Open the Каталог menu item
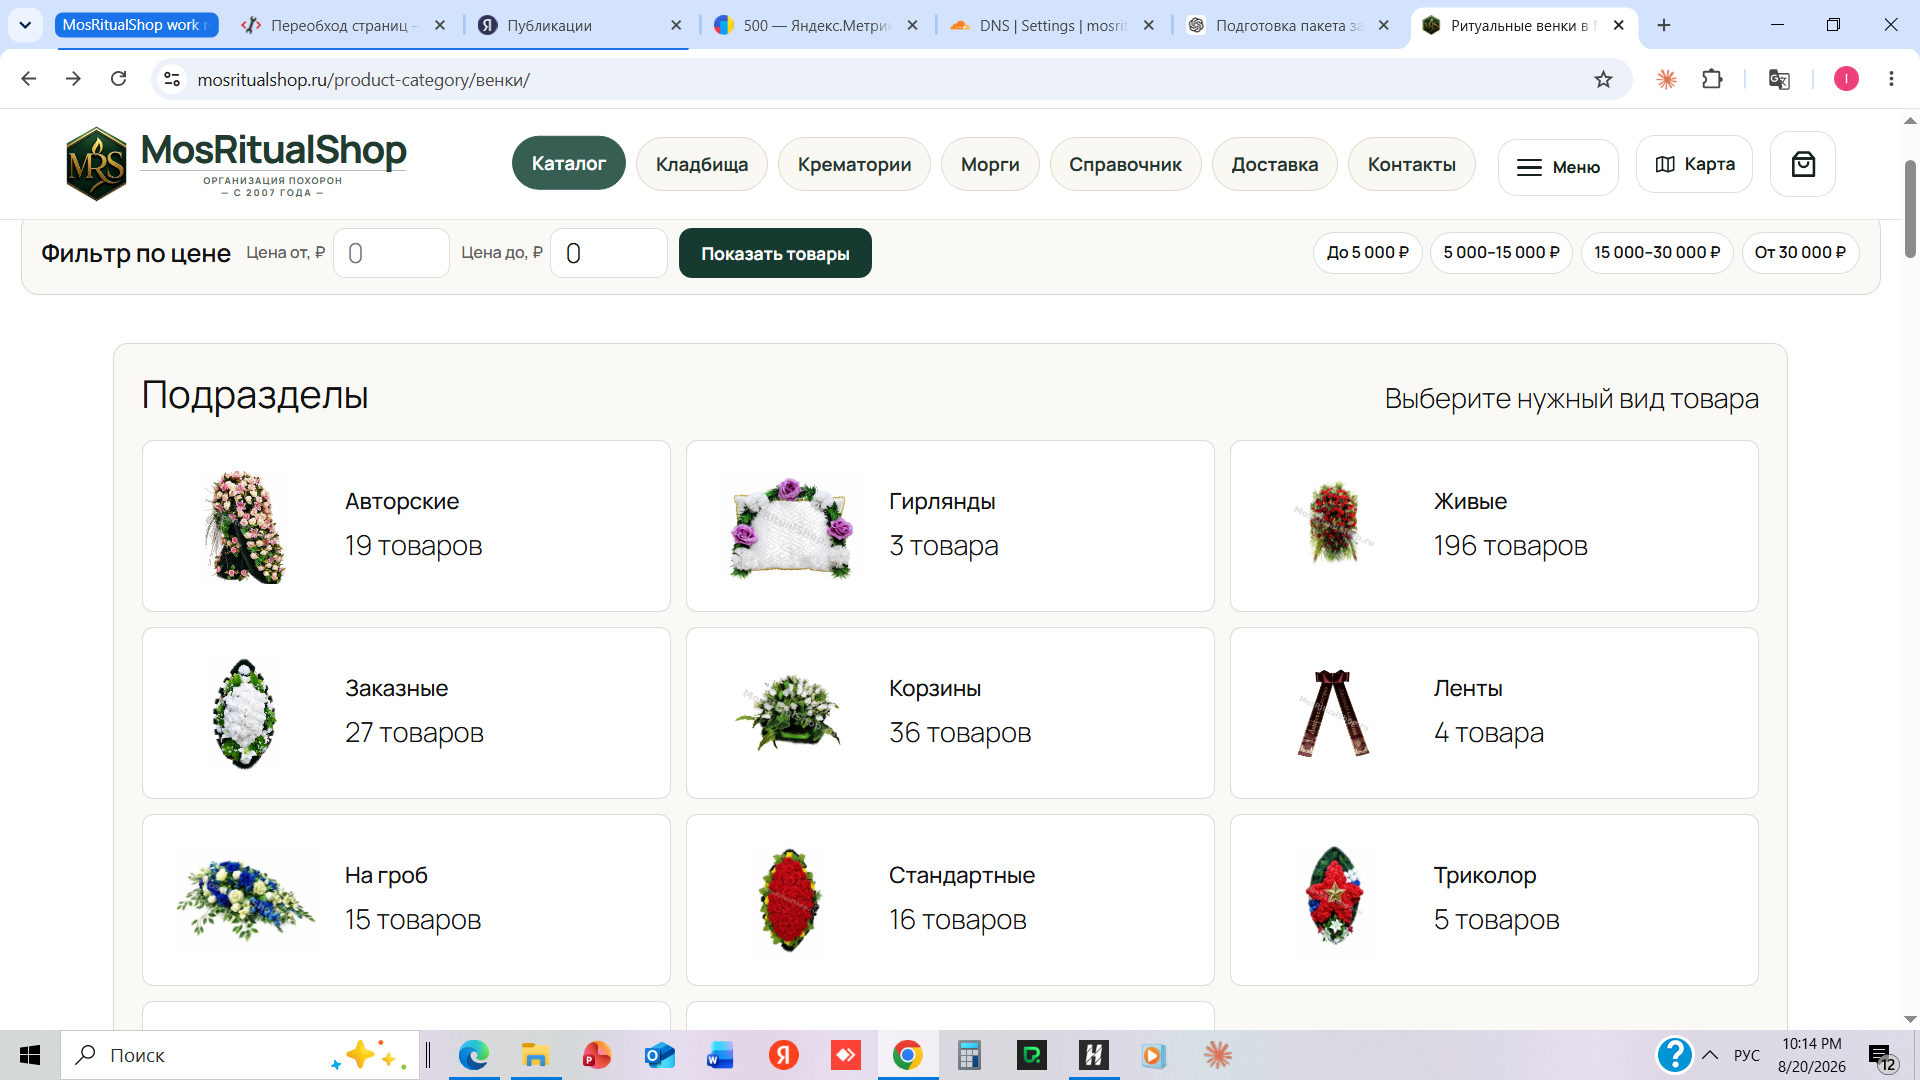1920x1080 pixels. (x=568, y=163)
